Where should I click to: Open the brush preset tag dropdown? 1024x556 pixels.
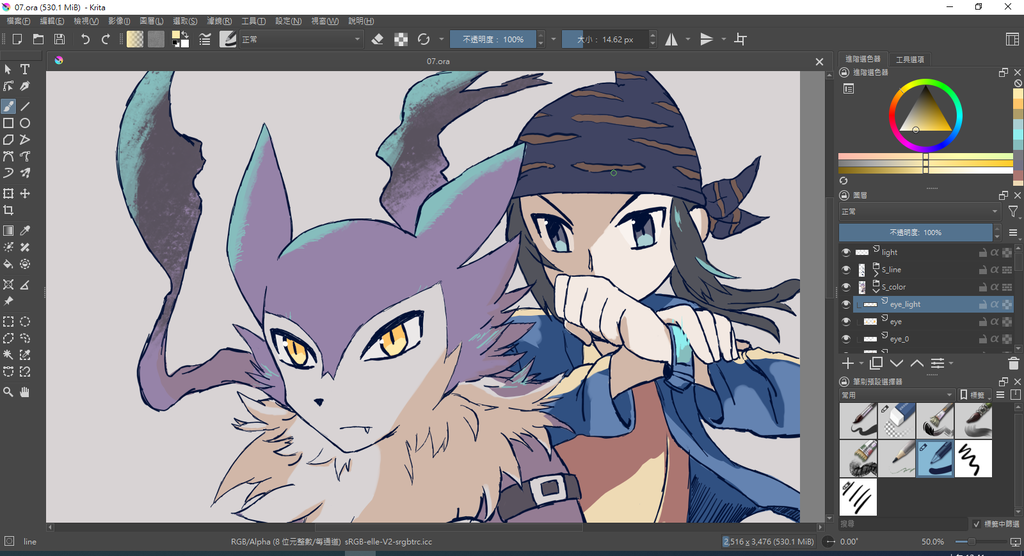pyautogui.click(x=897, y=395)
